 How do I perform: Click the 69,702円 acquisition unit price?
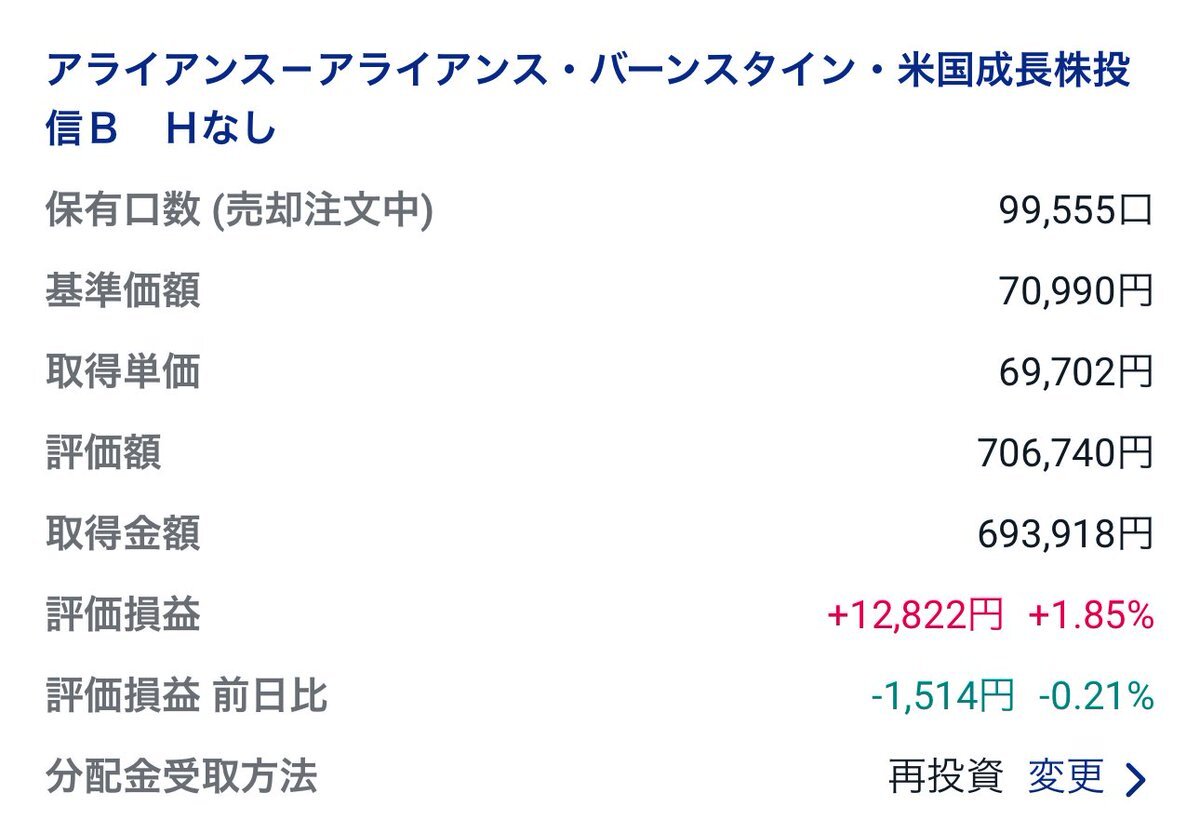click(1076, 372)
